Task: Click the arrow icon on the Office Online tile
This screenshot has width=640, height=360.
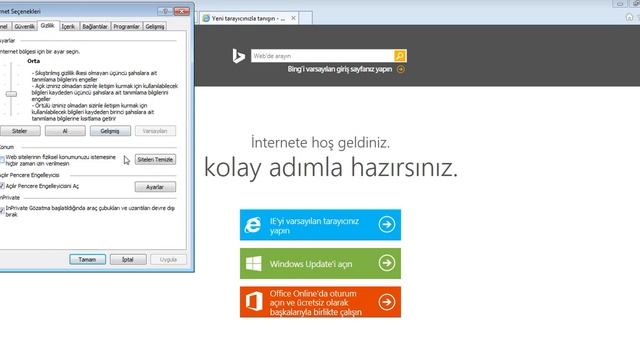Action: (387, 302)
